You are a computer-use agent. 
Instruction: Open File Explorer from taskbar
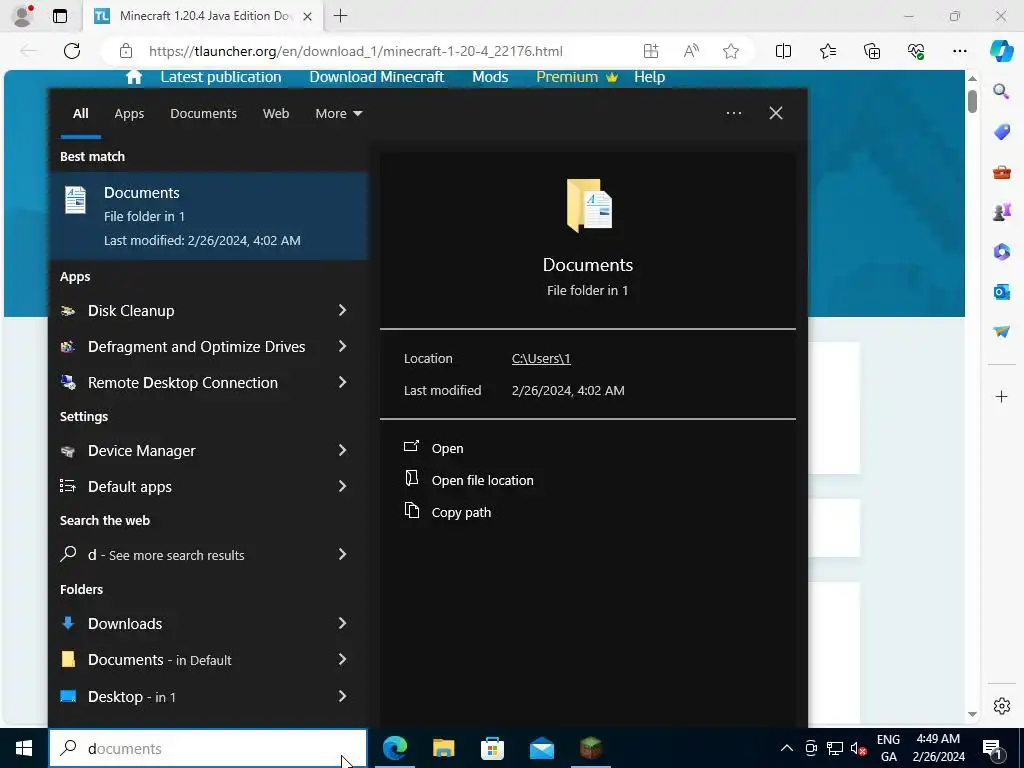coord(443,748)
